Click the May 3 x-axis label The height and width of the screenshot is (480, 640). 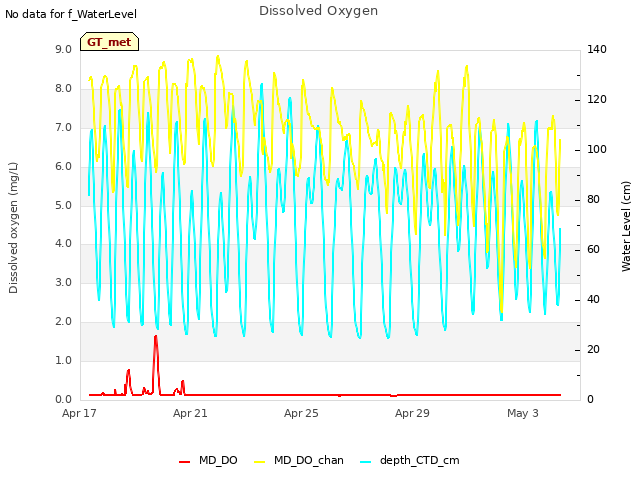pyautogui.click(x=523, y=413)
